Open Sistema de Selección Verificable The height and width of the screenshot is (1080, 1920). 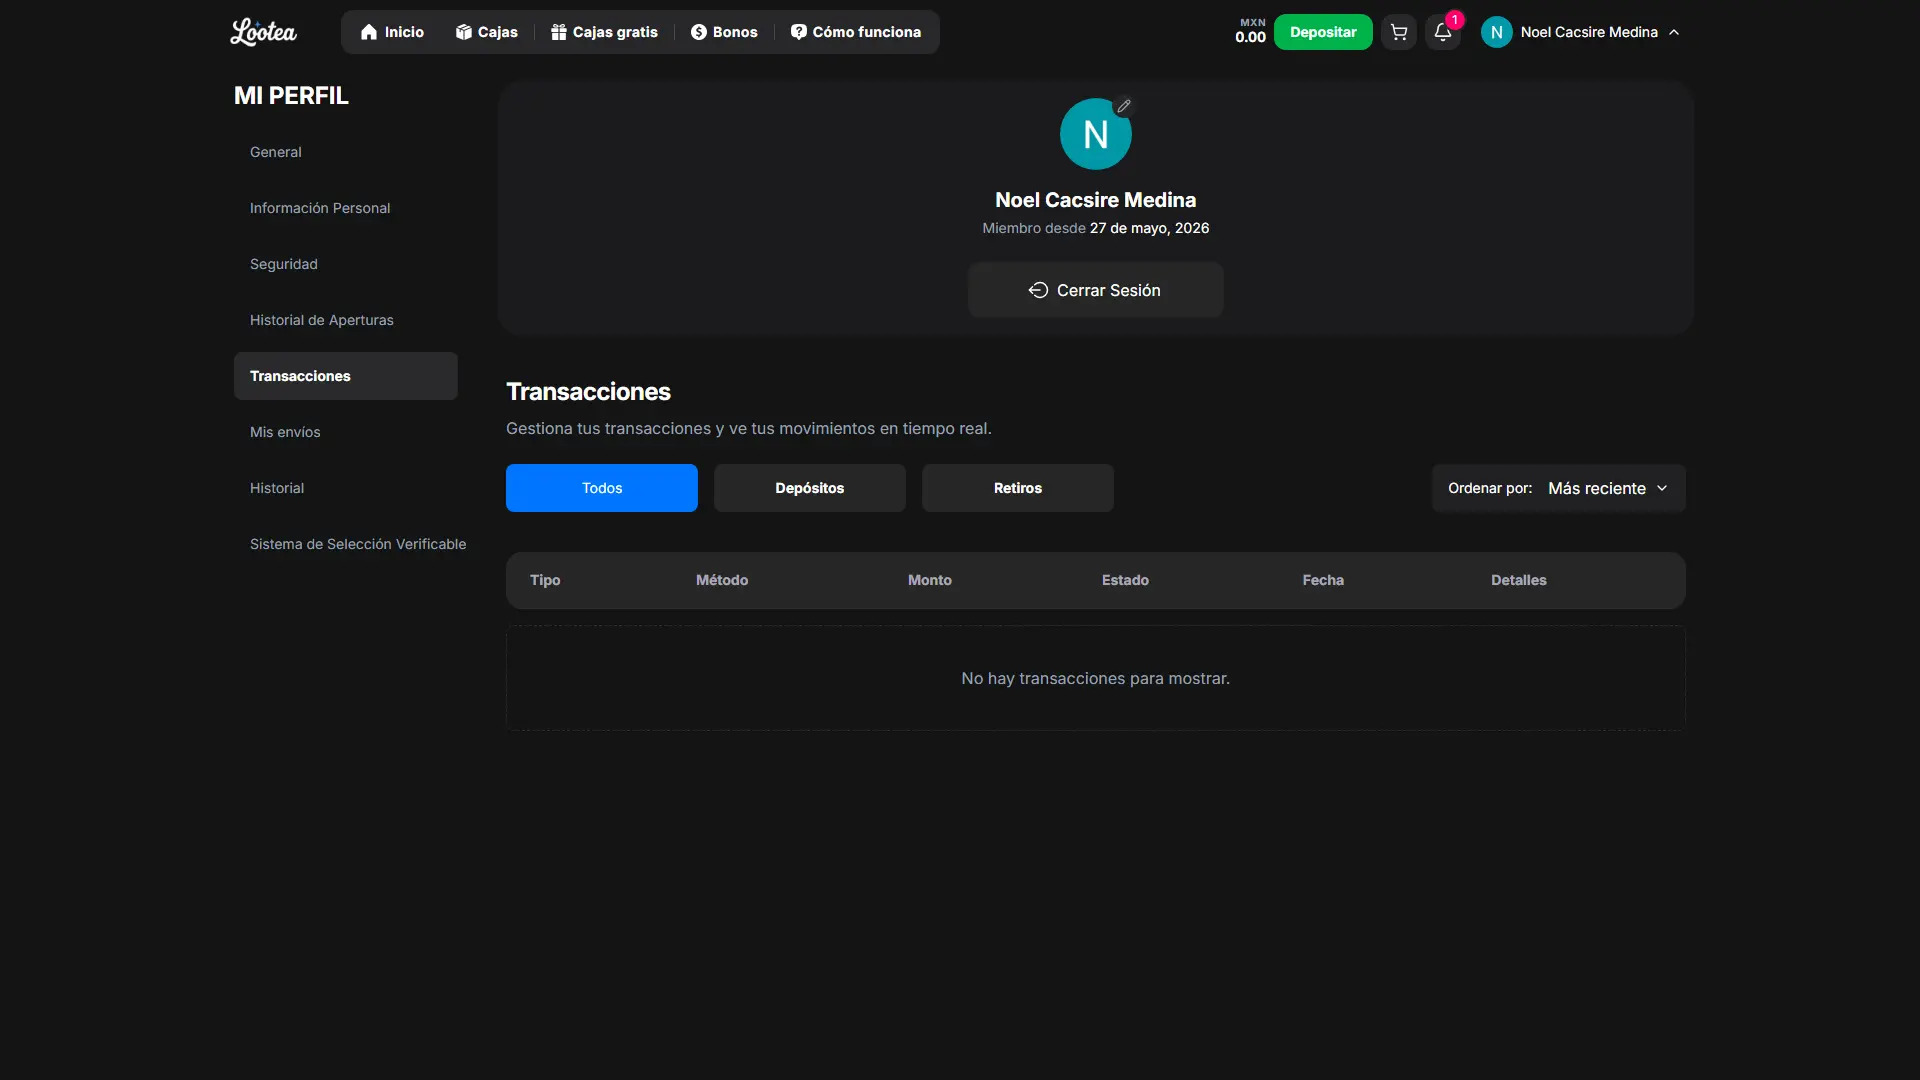pos(357,544)
